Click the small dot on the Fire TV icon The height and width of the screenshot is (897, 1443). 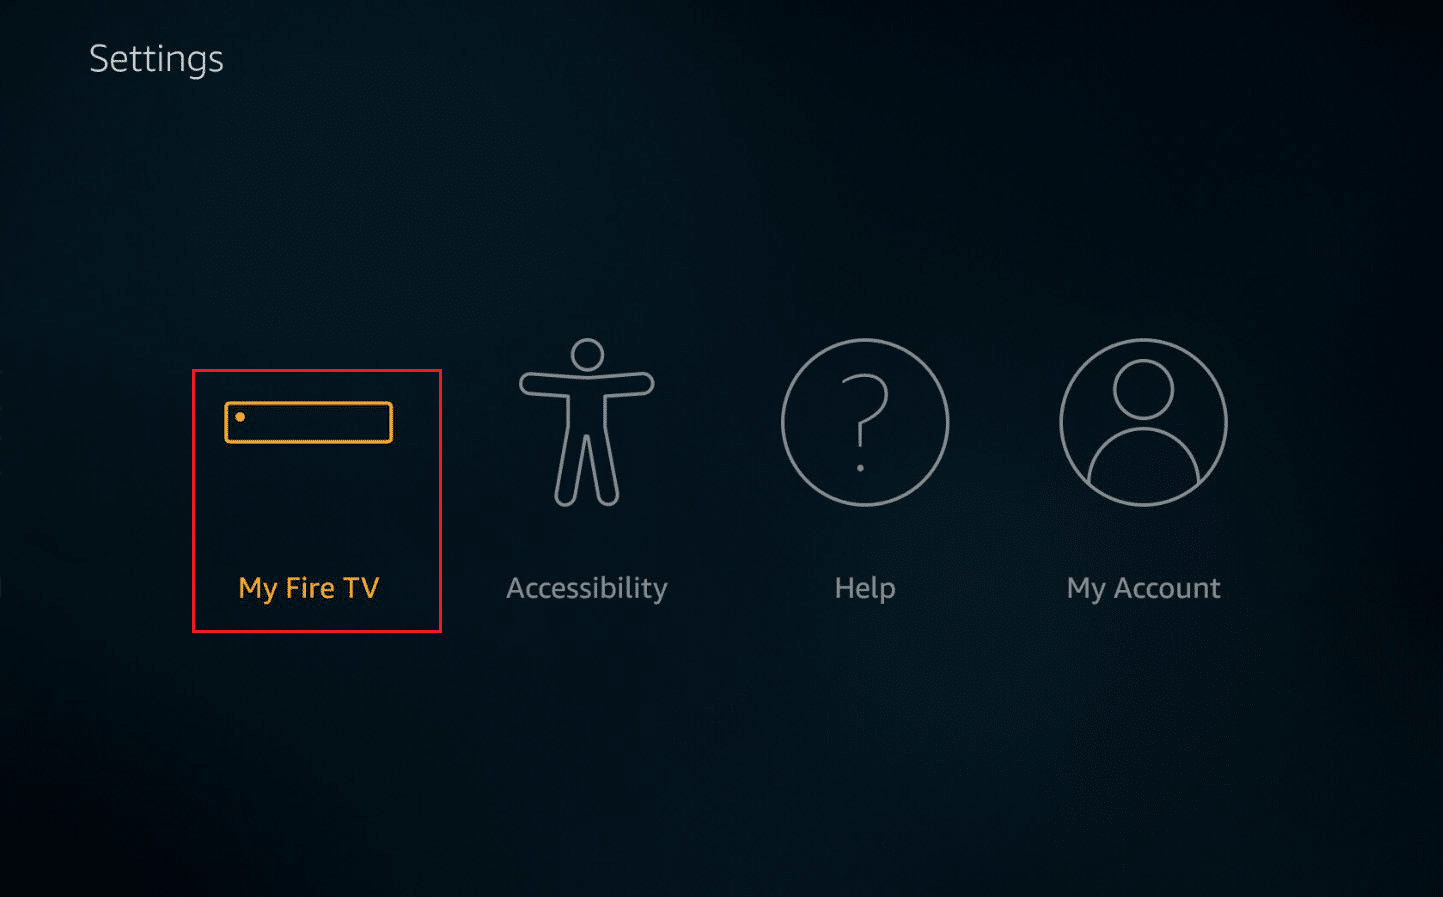[x=240, y=417]
